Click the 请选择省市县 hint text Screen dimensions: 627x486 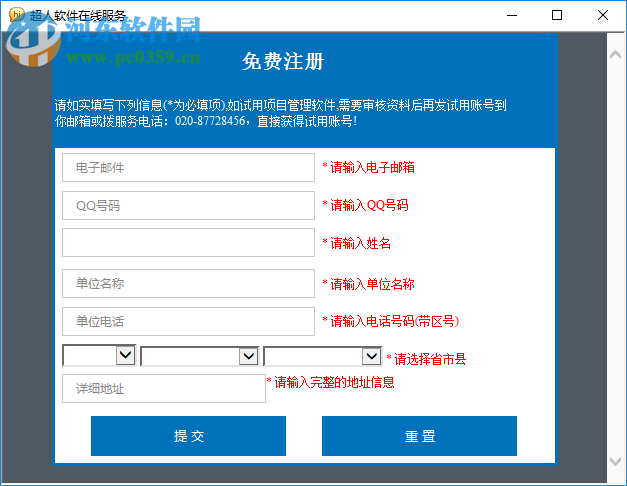tap(426, 359)
